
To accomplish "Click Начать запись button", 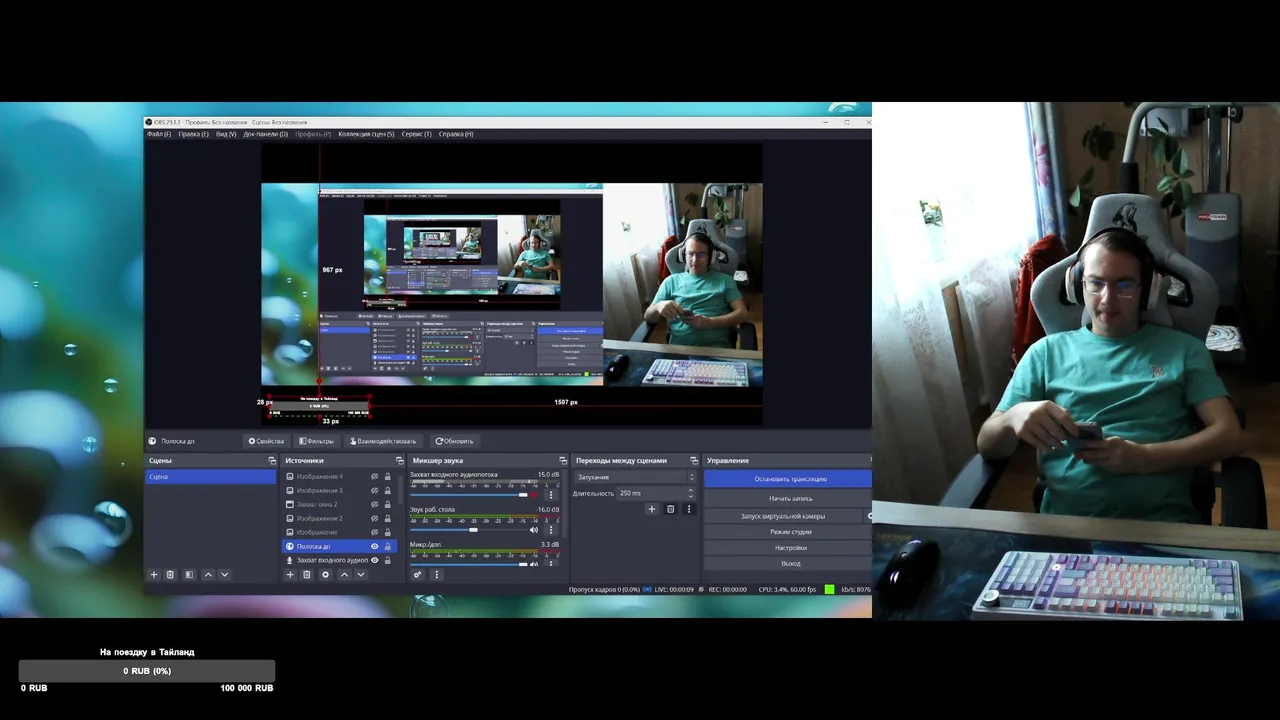I will pyautogui.click(x=788, y=498).
